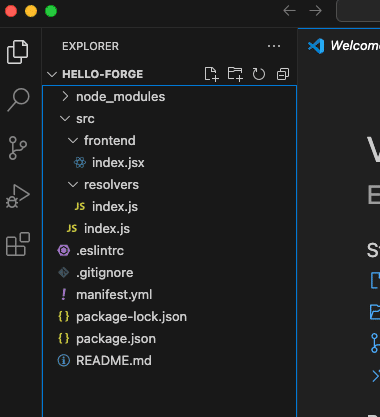Create a new folder in HELLO-FORGE

[x=235, y=74]
